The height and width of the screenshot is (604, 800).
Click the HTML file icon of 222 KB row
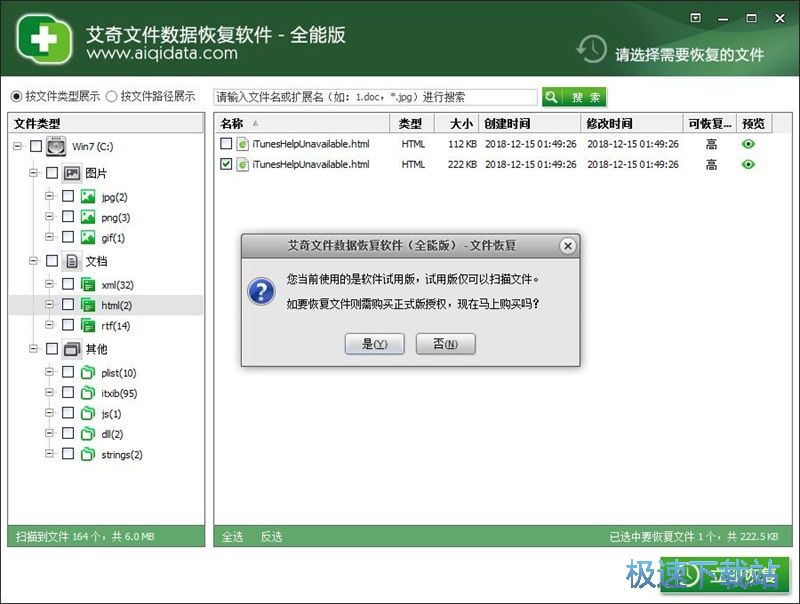[243, 164]
